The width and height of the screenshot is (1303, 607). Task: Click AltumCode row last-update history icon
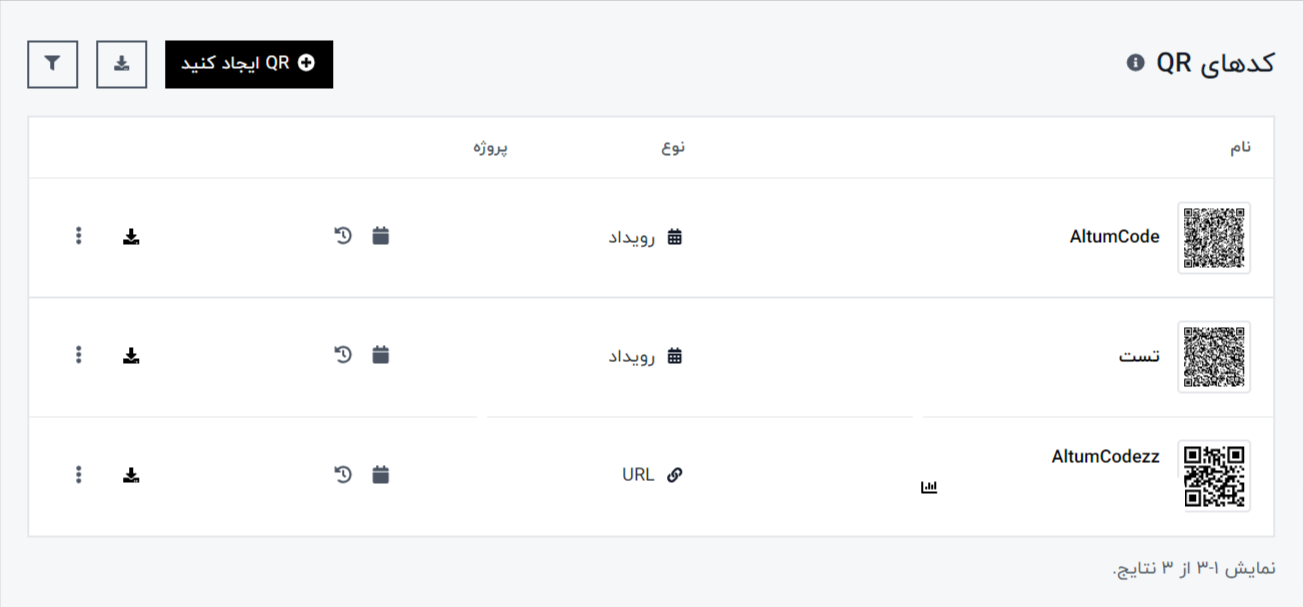coord(343,237)
